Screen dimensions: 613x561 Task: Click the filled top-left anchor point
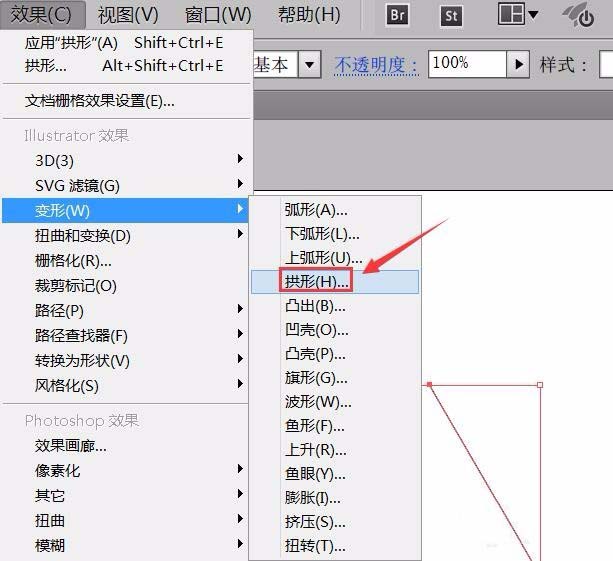(x=430, y=385)
